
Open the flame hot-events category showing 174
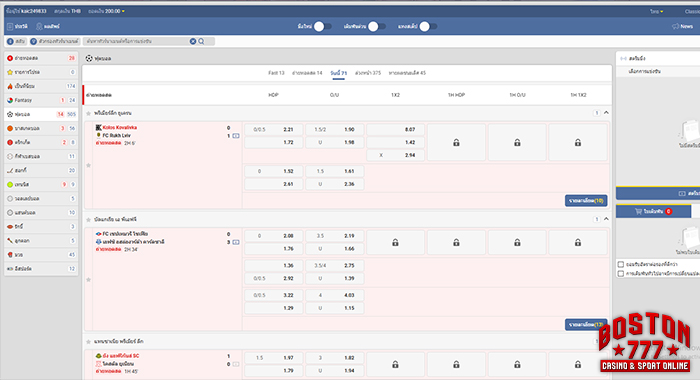41,86
